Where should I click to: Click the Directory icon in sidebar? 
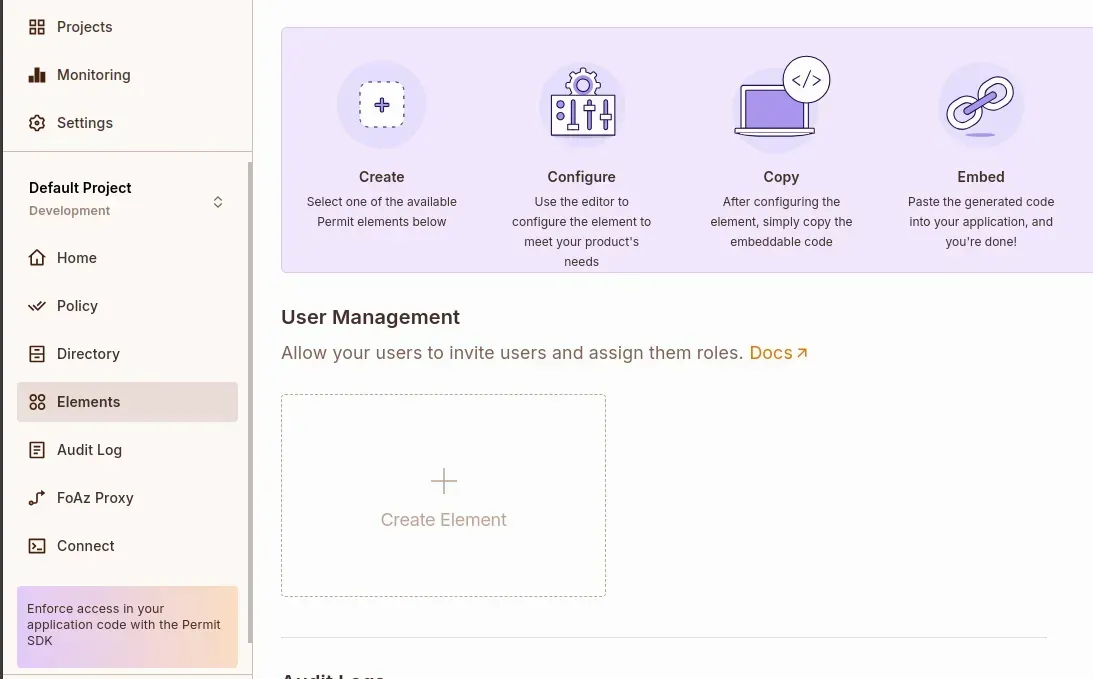tap(37, 354)
